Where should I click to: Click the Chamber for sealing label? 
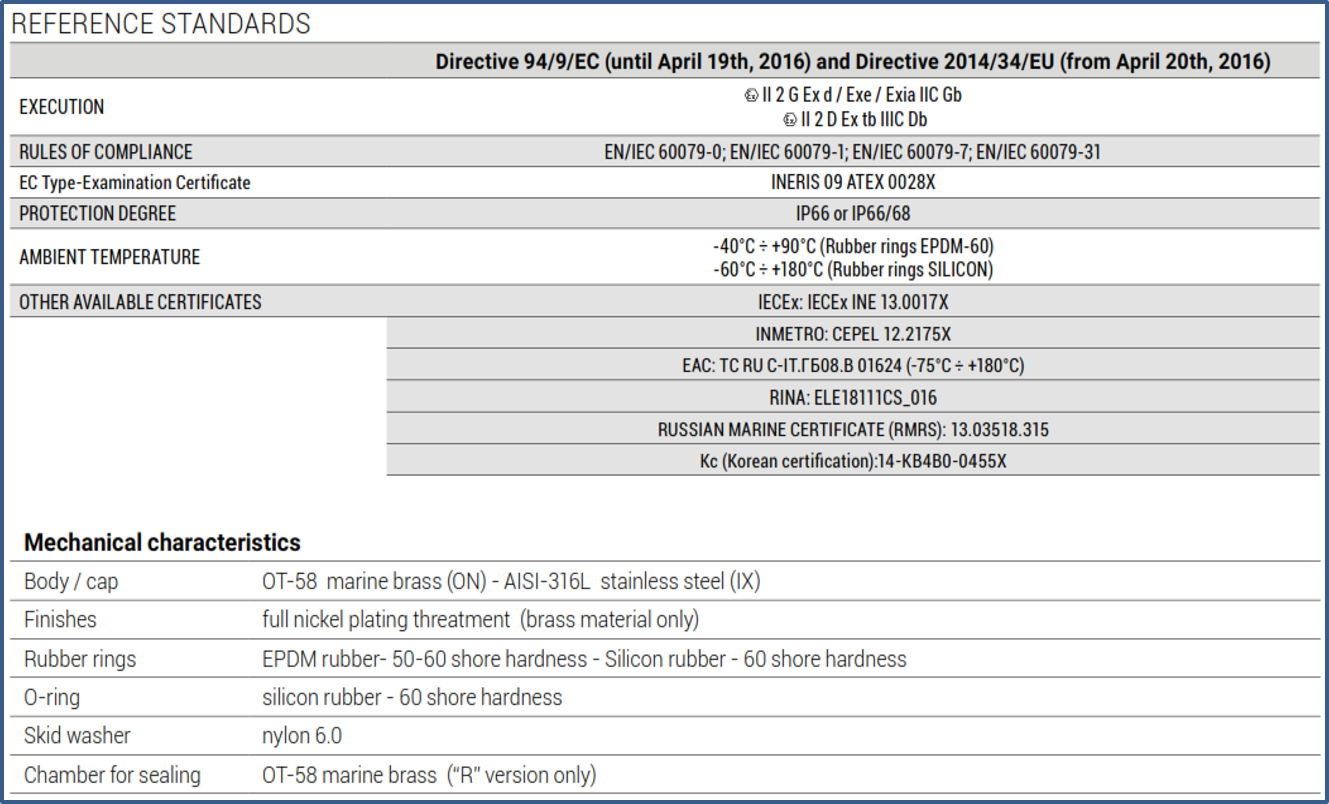112,775
